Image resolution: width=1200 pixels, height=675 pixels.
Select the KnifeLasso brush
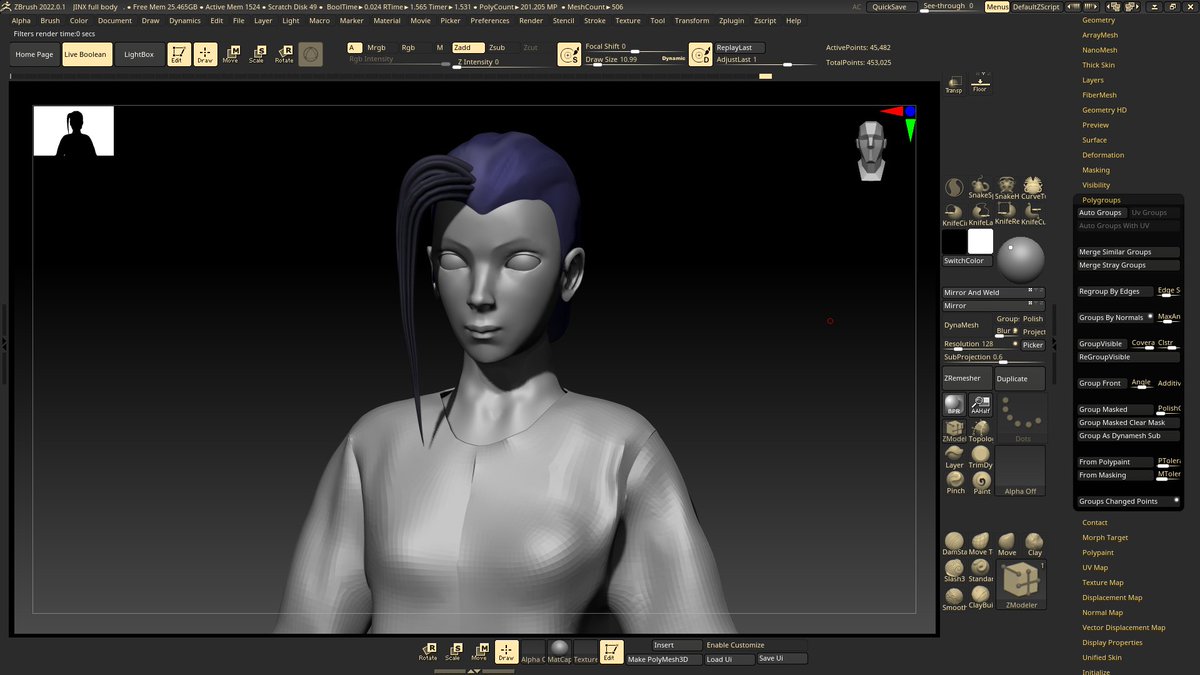pos(980,214)
